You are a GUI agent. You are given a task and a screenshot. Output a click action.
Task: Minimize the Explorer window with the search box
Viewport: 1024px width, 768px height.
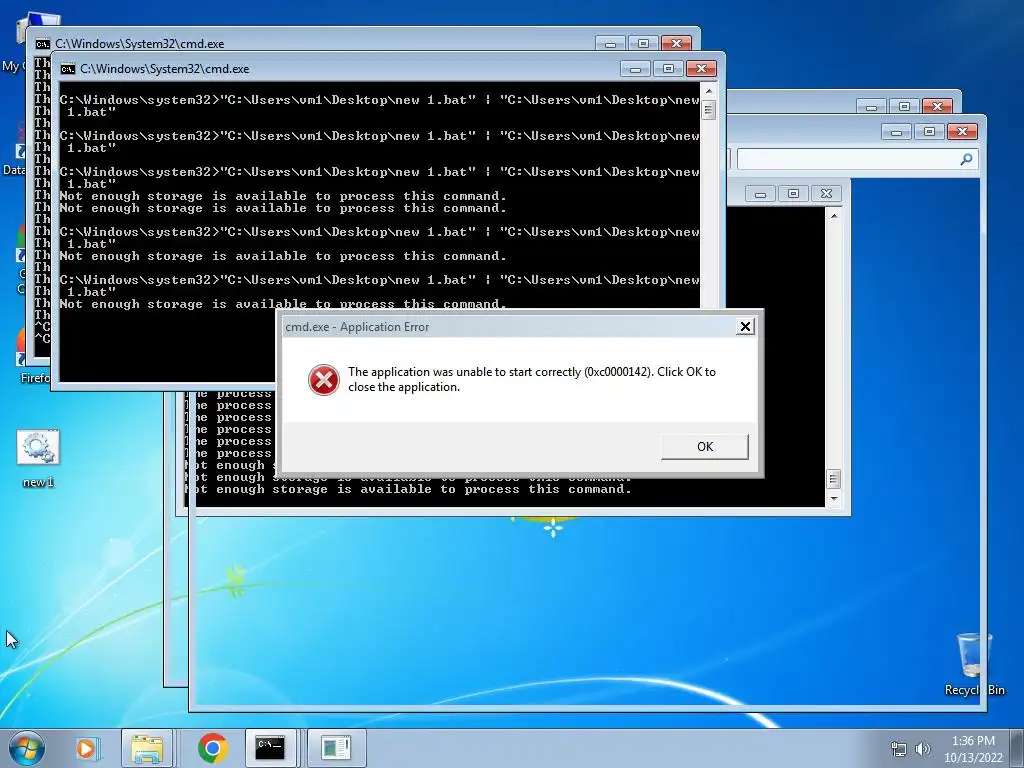pos(896,131)
